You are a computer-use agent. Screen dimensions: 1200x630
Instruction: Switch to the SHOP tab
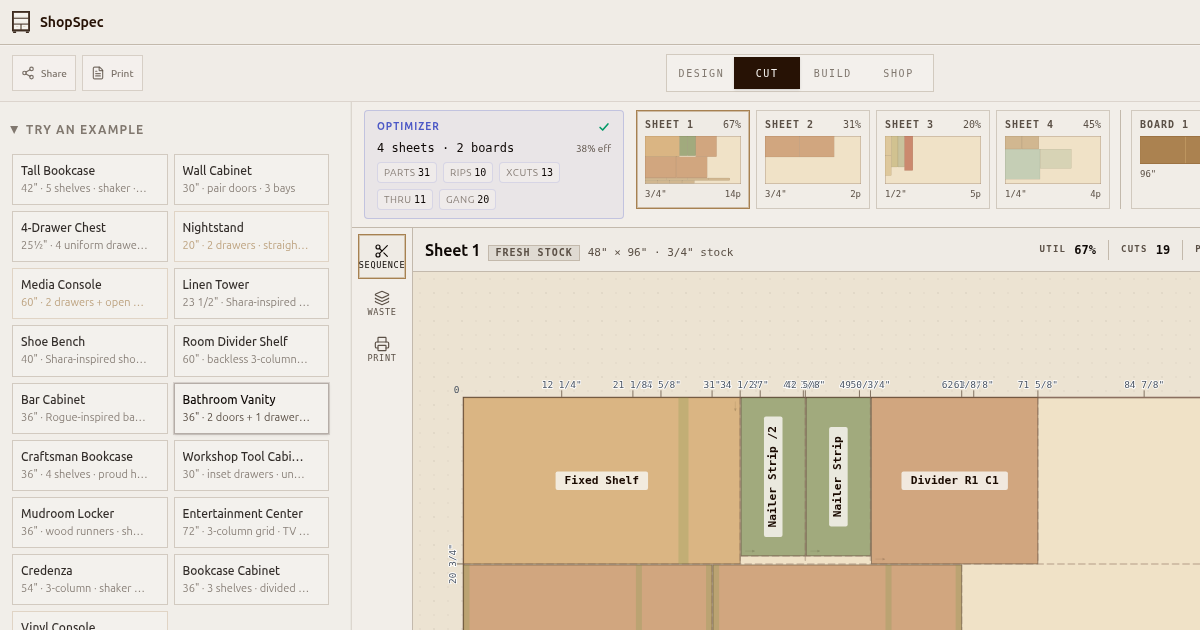(x=898, y=73)
